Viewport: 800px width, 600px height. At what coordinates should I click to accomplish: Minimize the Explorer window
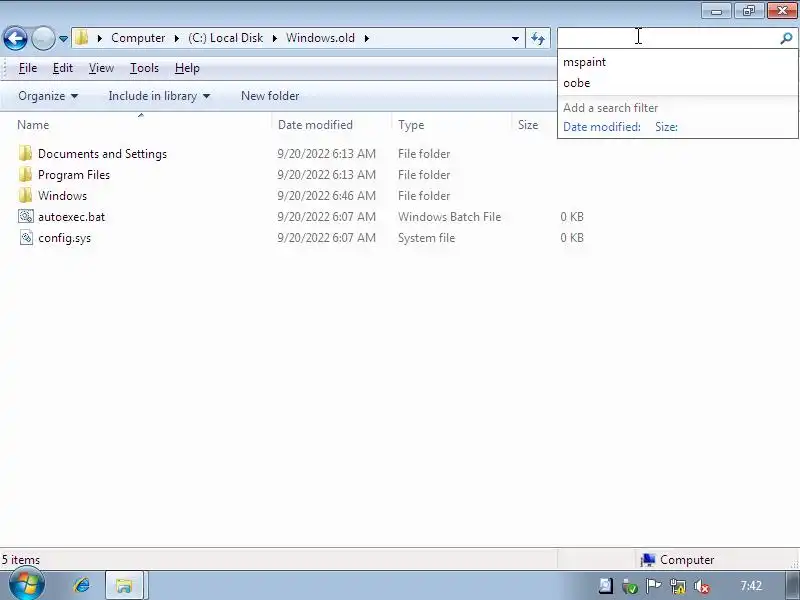[x=716, y=11]
